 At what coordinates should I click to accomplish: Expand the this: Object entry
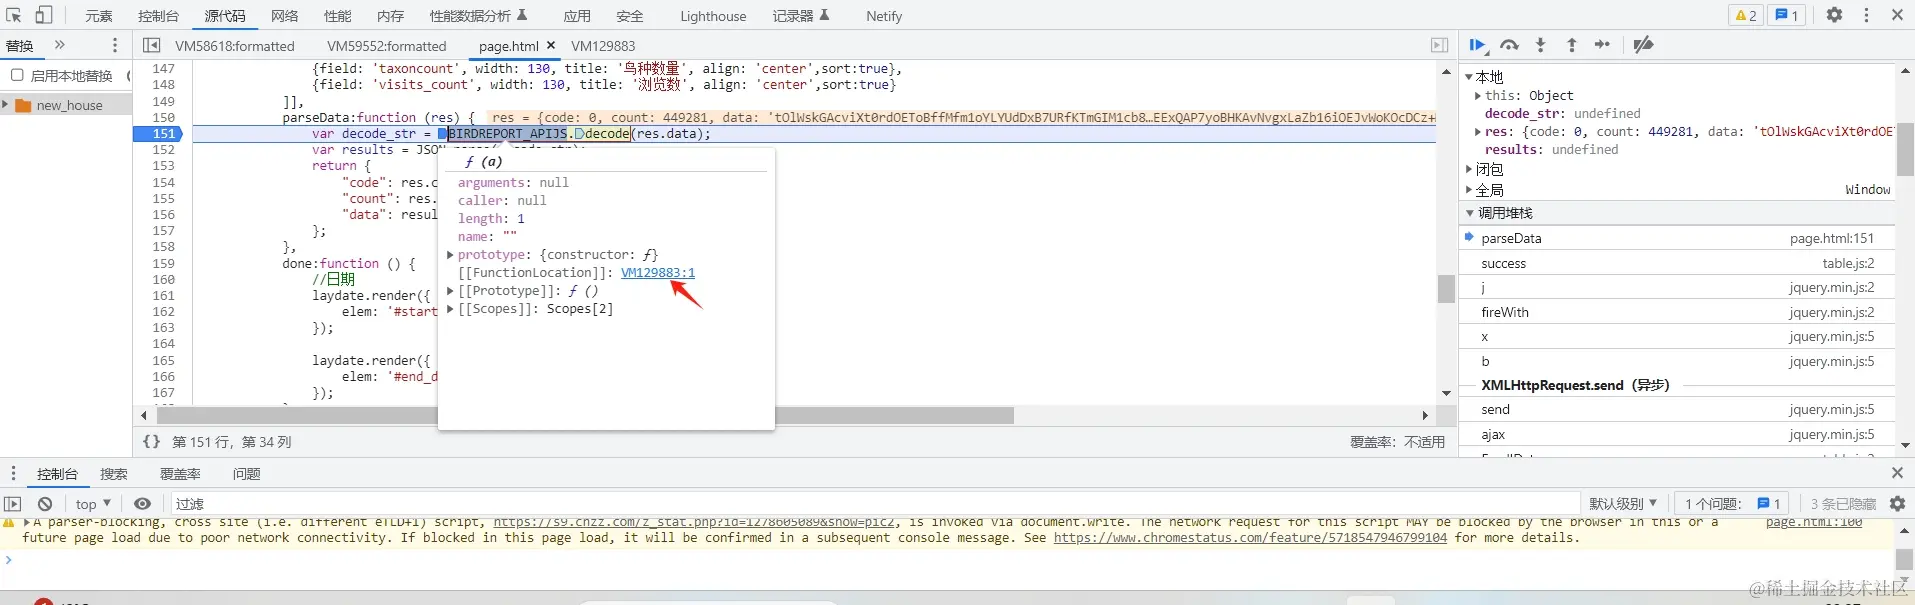(1478, 95)
